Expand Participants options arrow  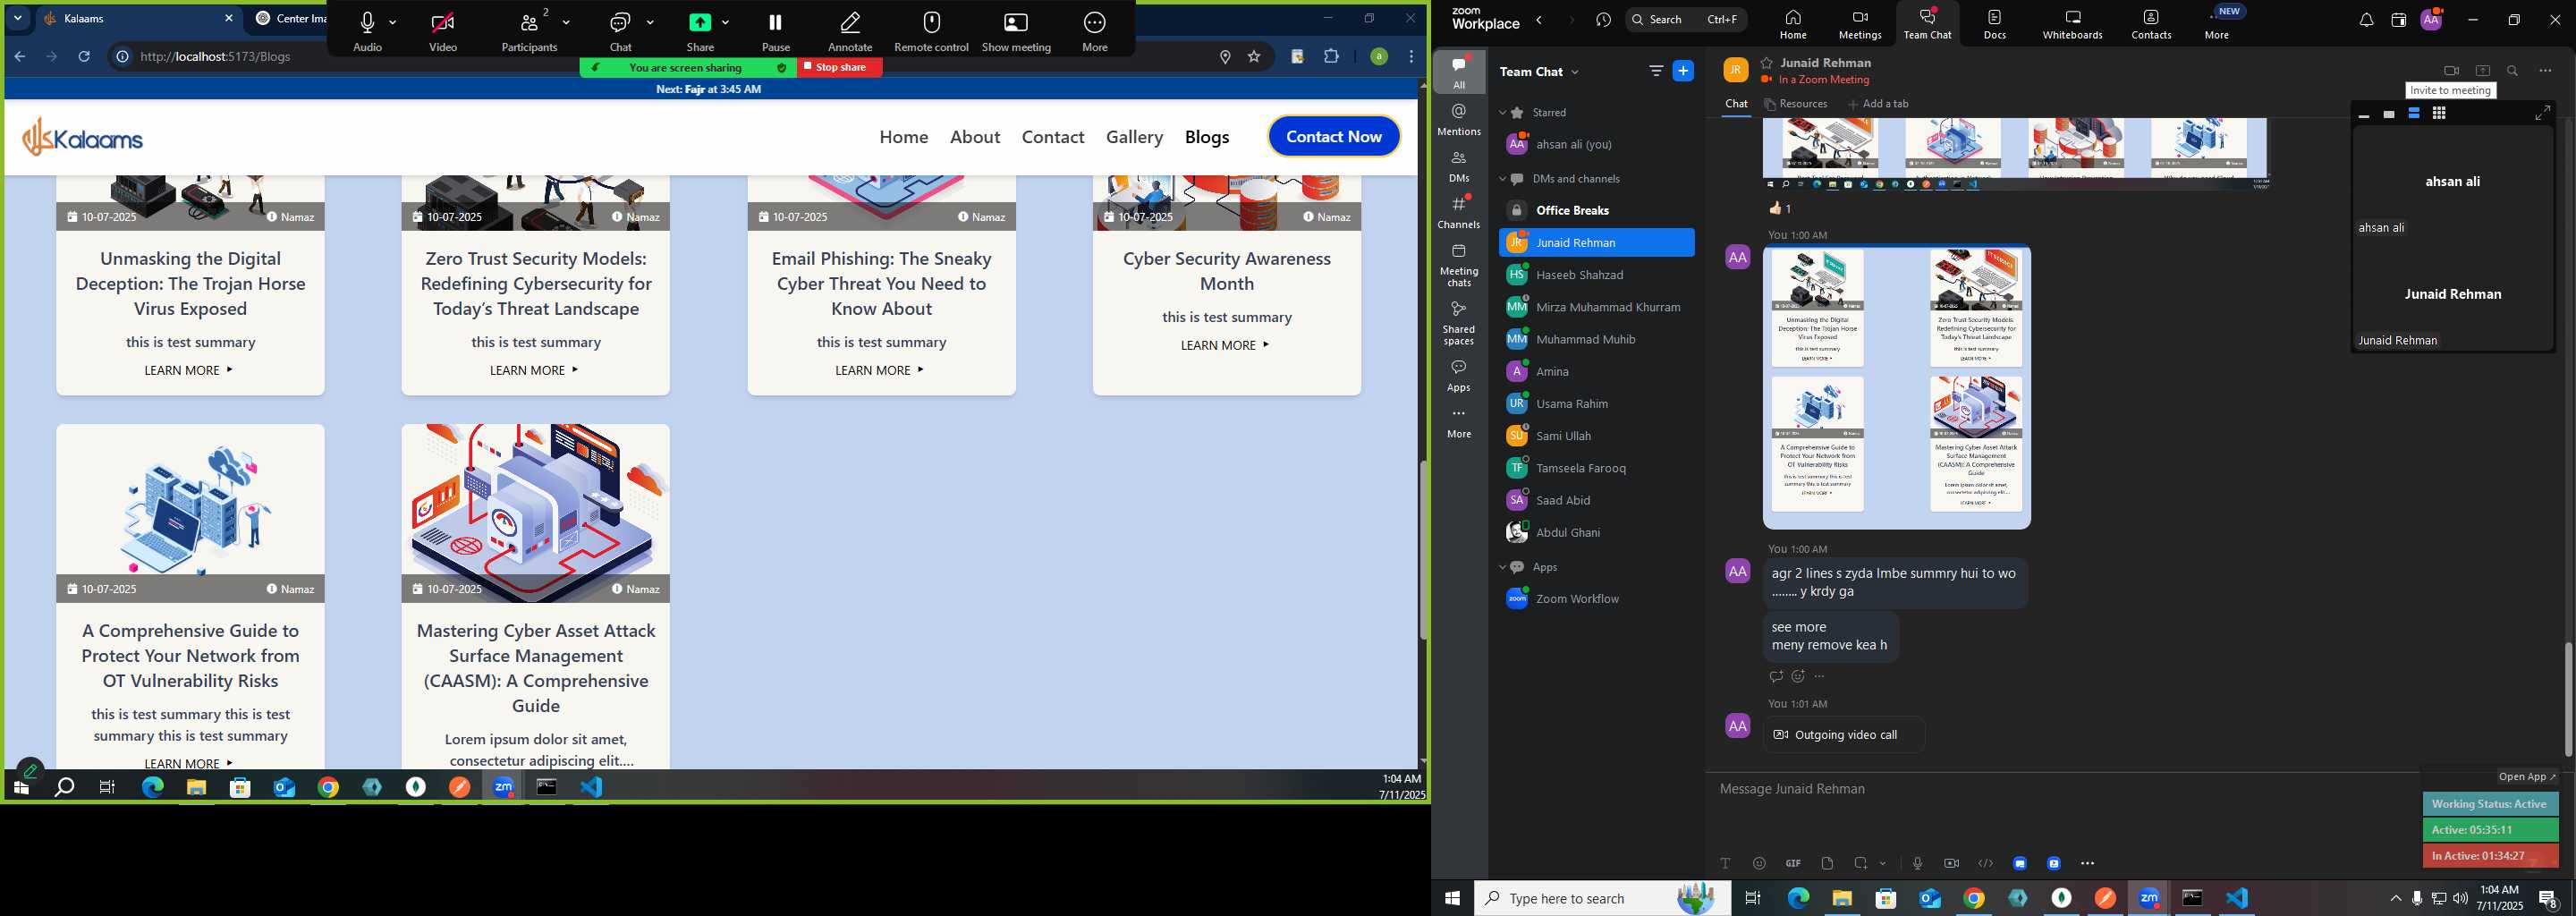[x=567, y=22]
